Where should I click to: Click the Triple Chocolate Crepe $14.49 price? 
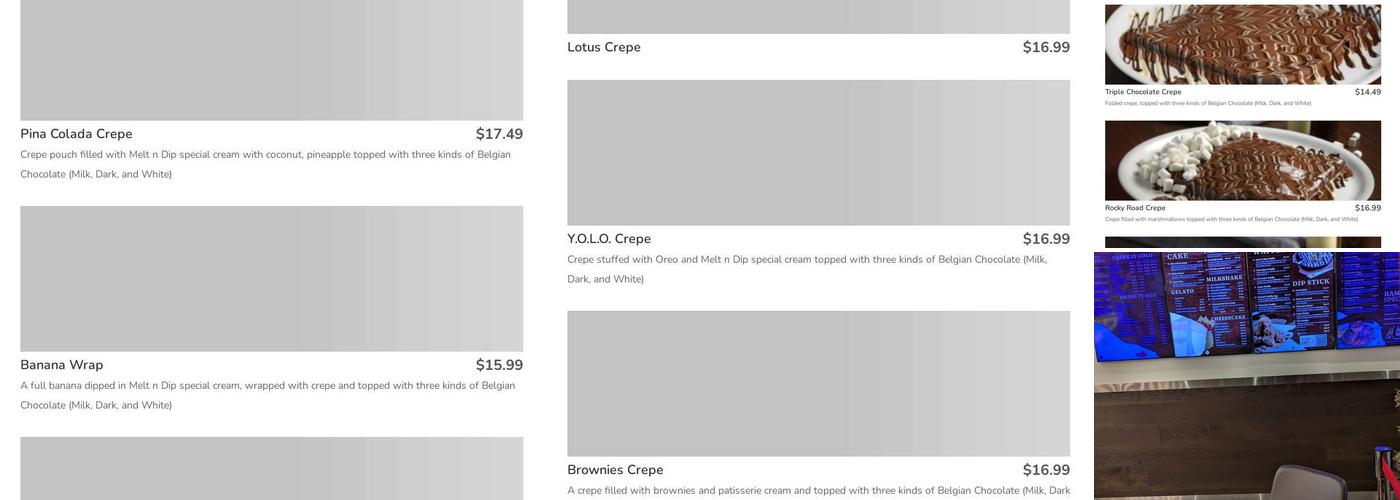[x=1367, y=92]
